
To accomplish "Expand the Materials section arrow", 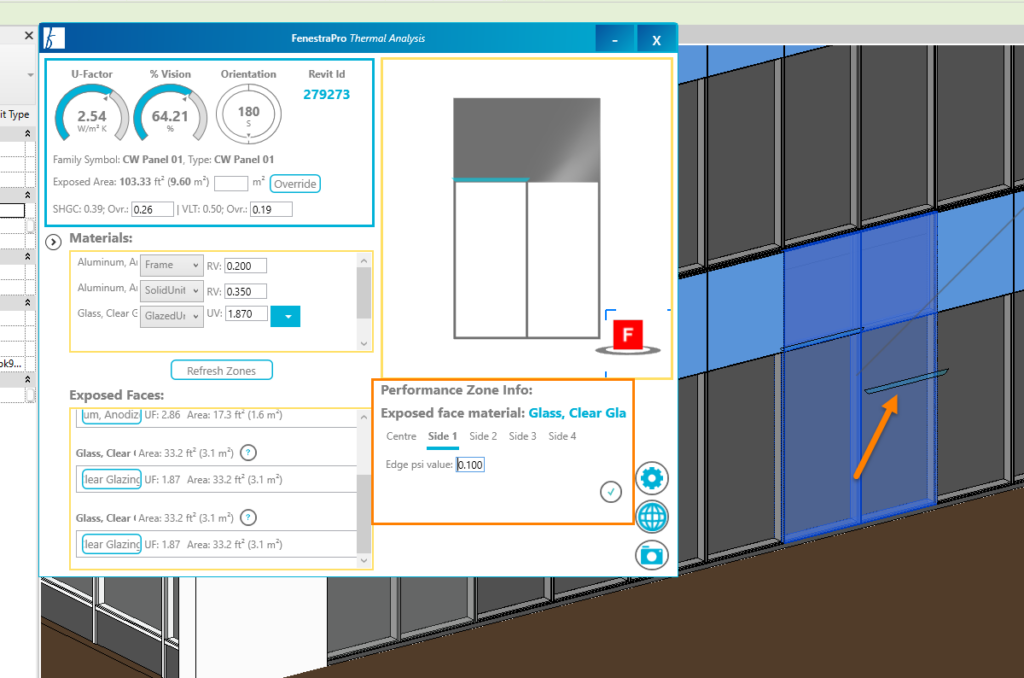I will pos(54,242).
